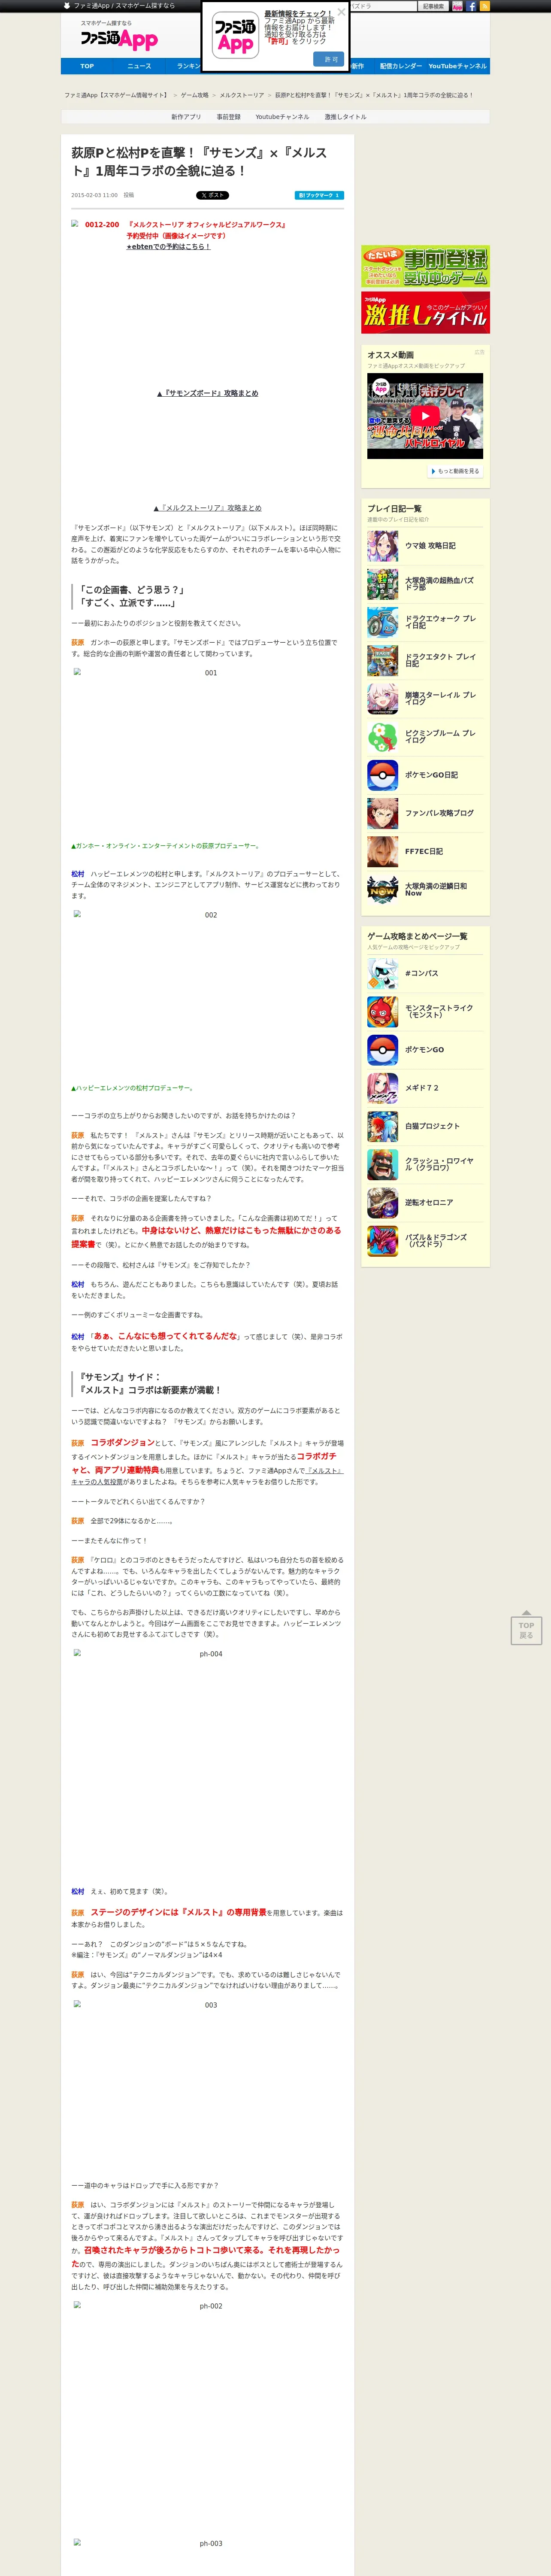Image resolution: width=551 pixels, height=2576 pixels.
Task: Click the FF7EC日記 text link
Action: pyautogui.click(x=424, y=851)
